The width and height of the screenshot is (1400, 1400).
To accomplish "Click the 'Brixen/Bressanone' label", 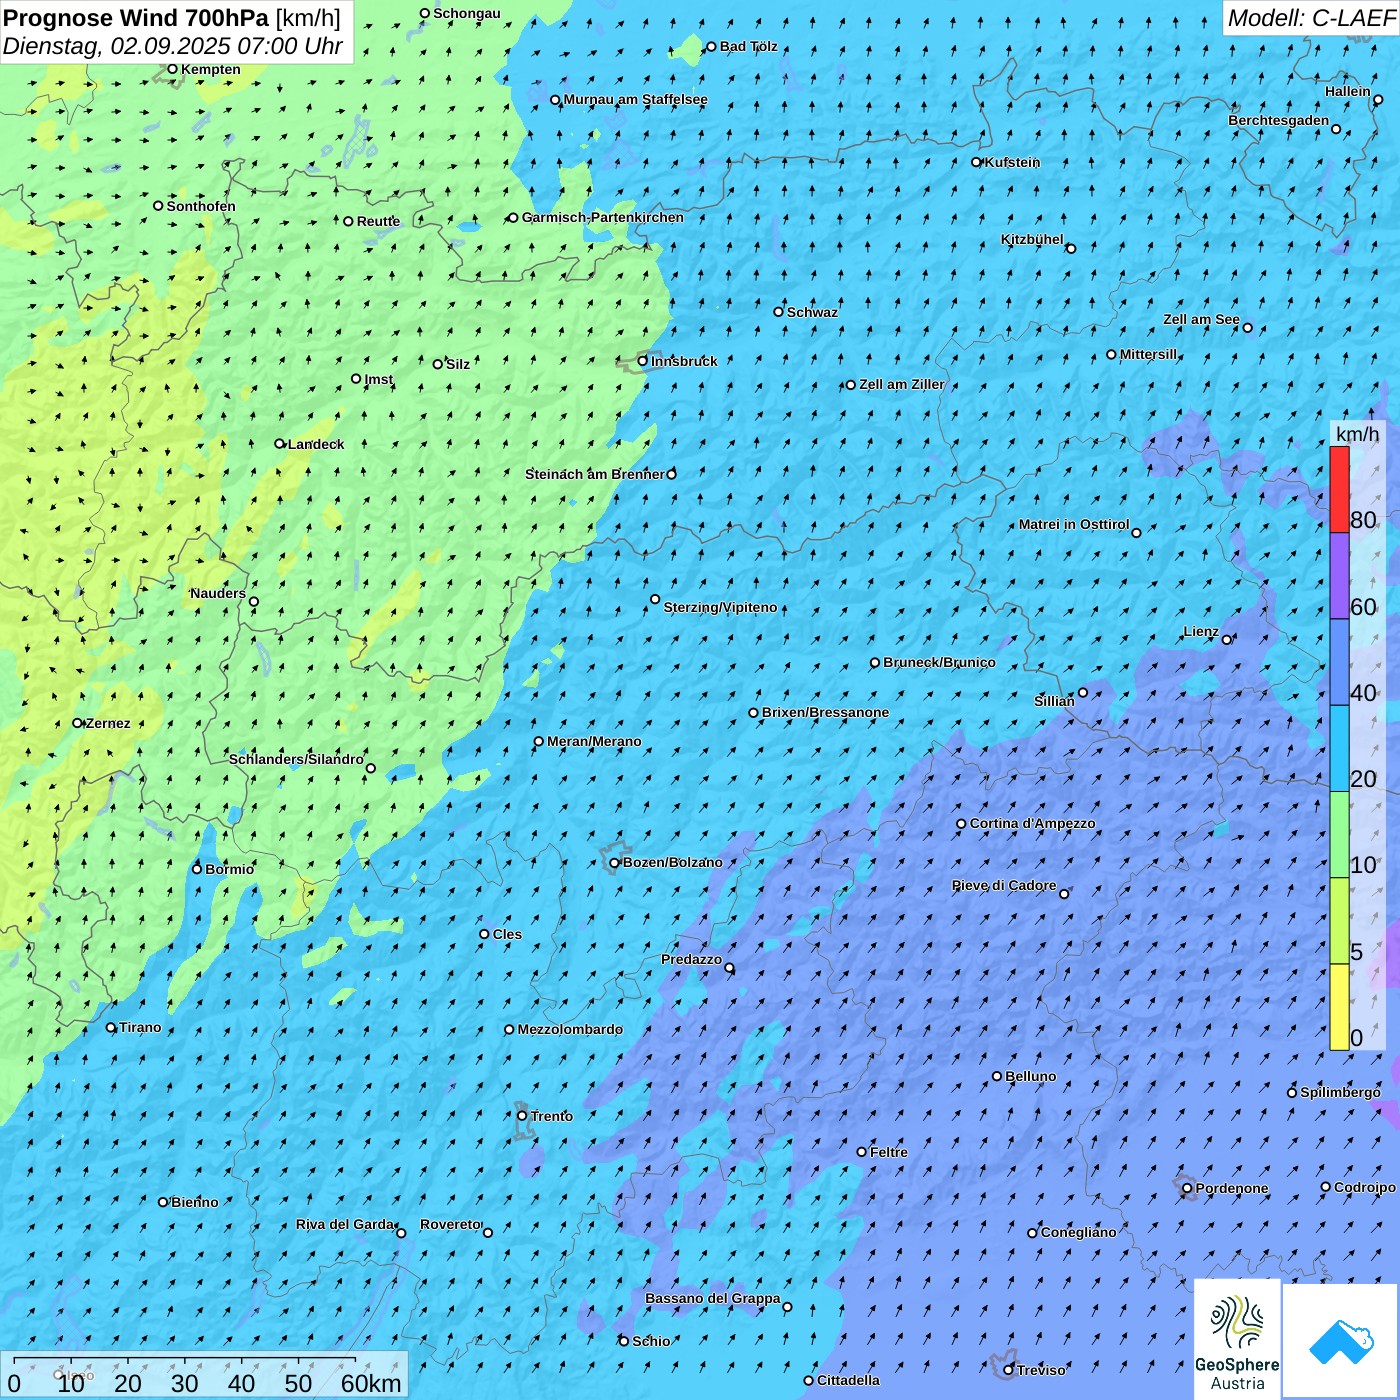I will click(825, 713).
